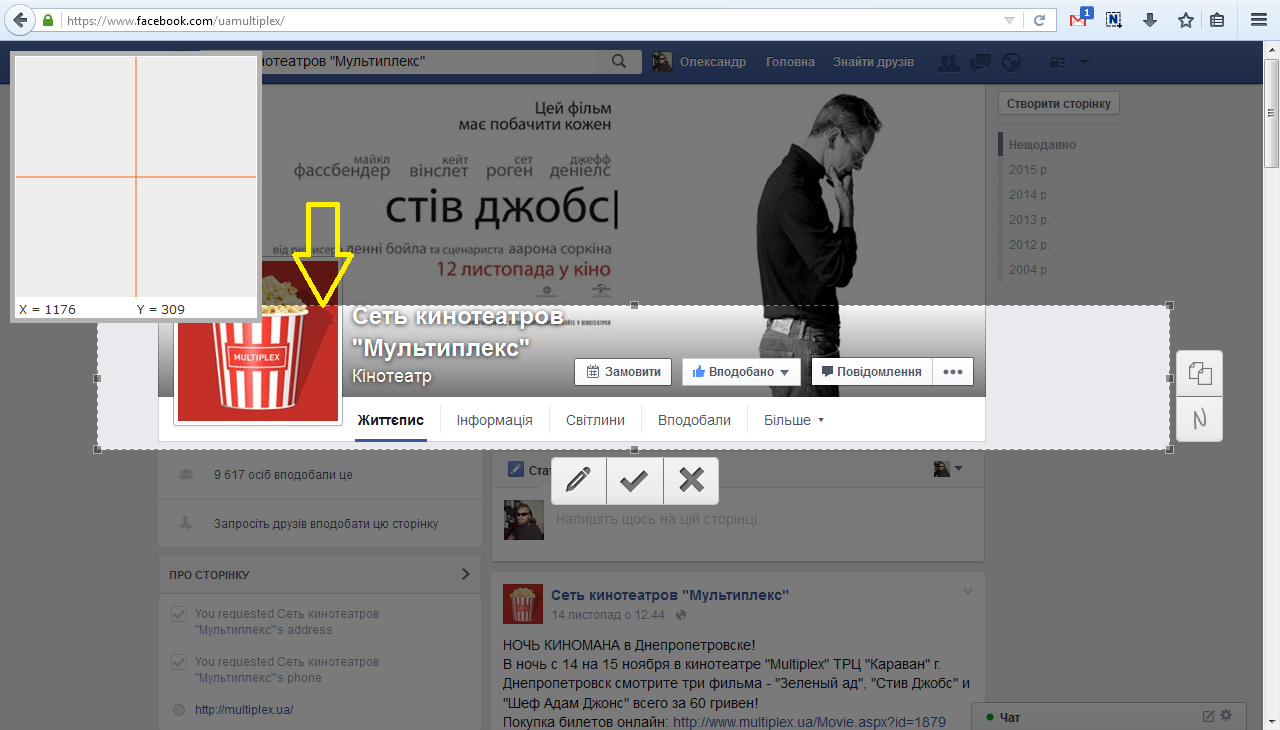
Task: Open the Movie.aspx?id=1879 ticket link
Action: [809, 722]
